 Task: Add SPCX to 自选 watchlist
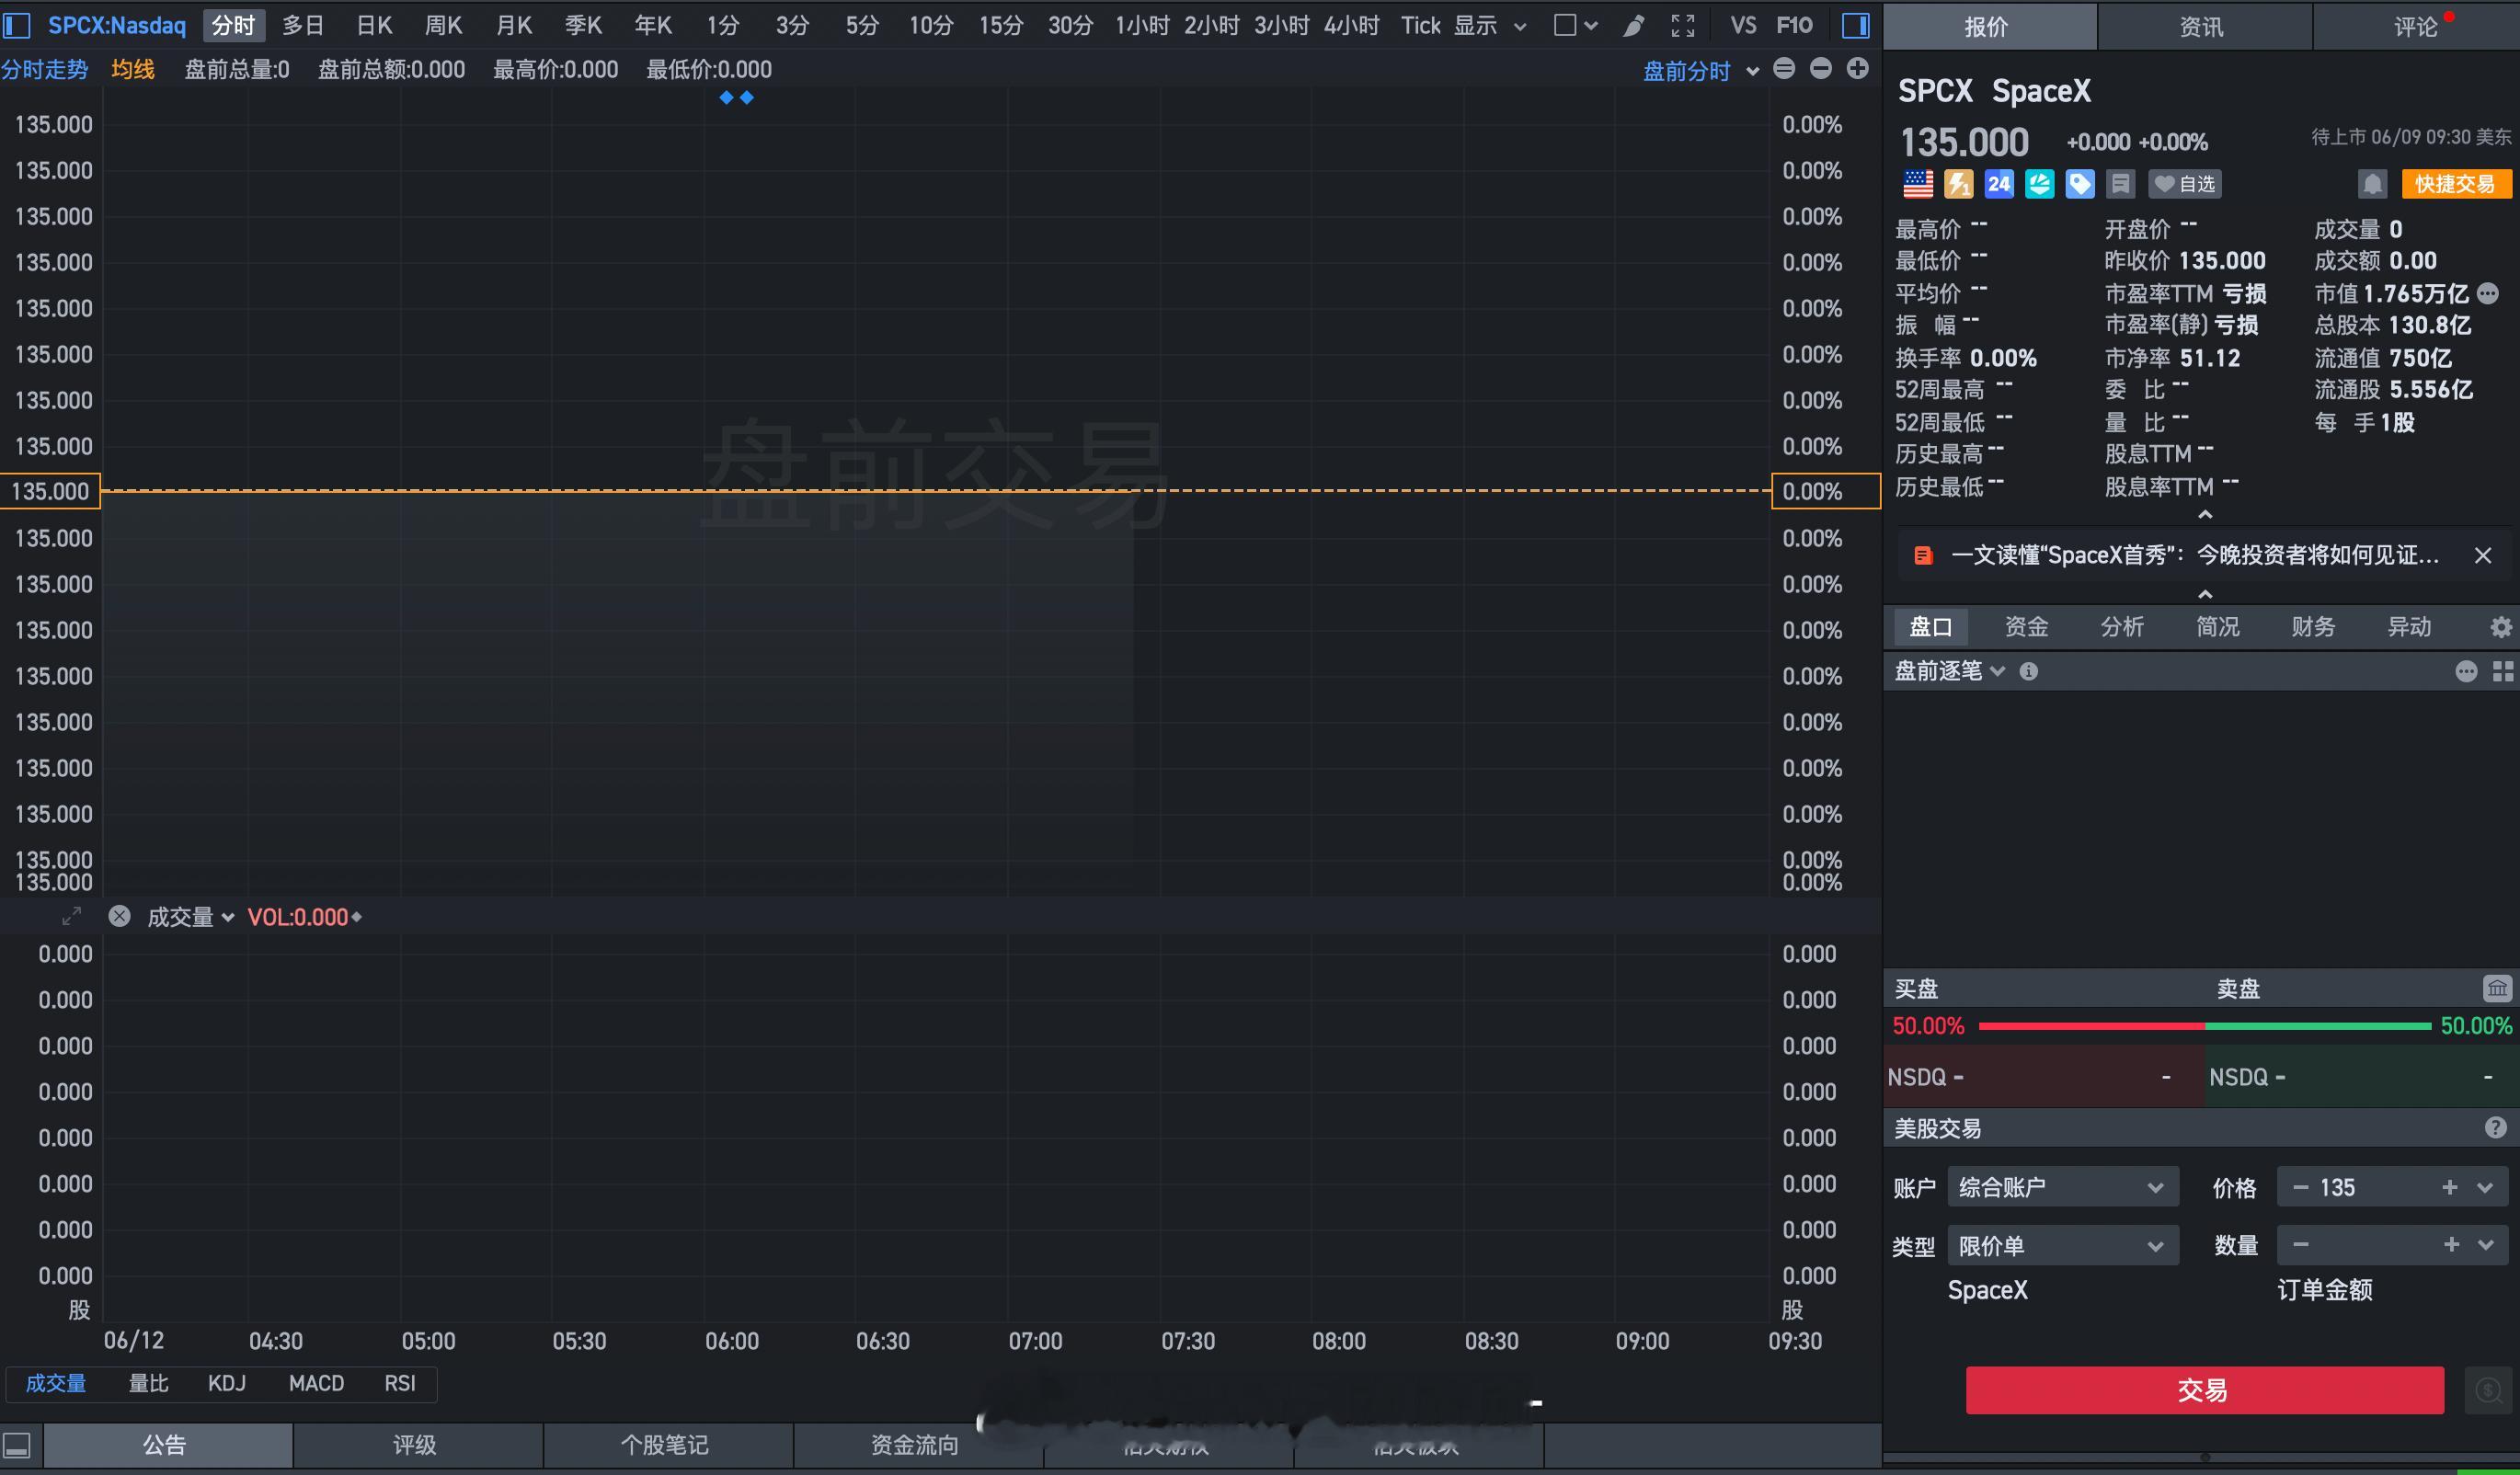click(x=2184, y=184)
